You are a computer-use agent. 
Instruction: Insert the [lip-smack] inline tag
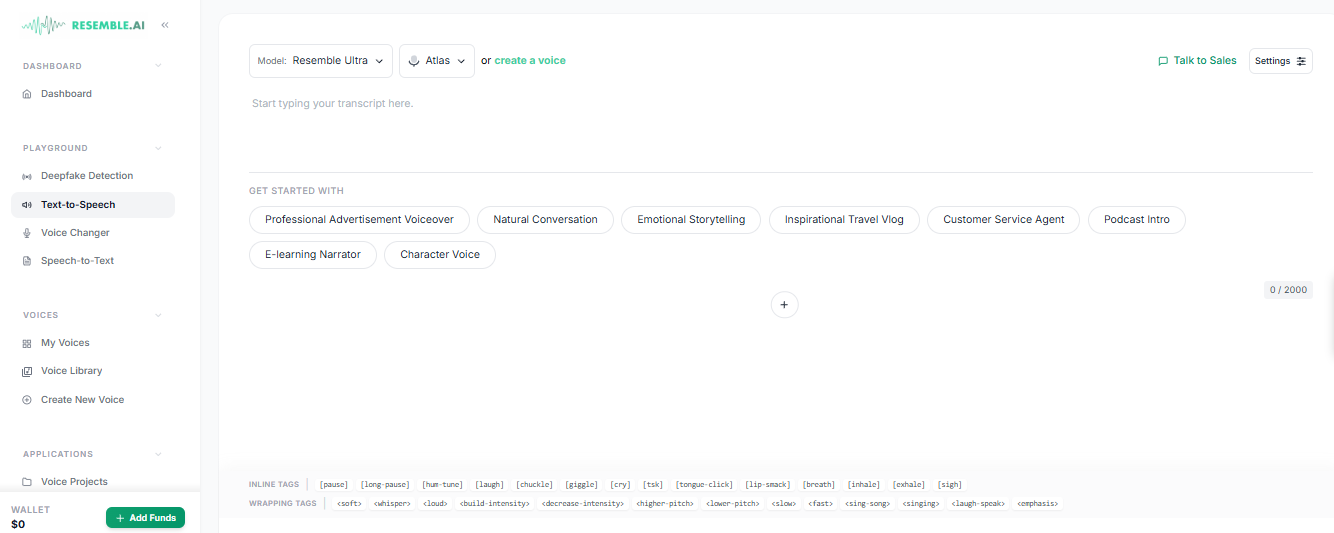coord(769,485)
